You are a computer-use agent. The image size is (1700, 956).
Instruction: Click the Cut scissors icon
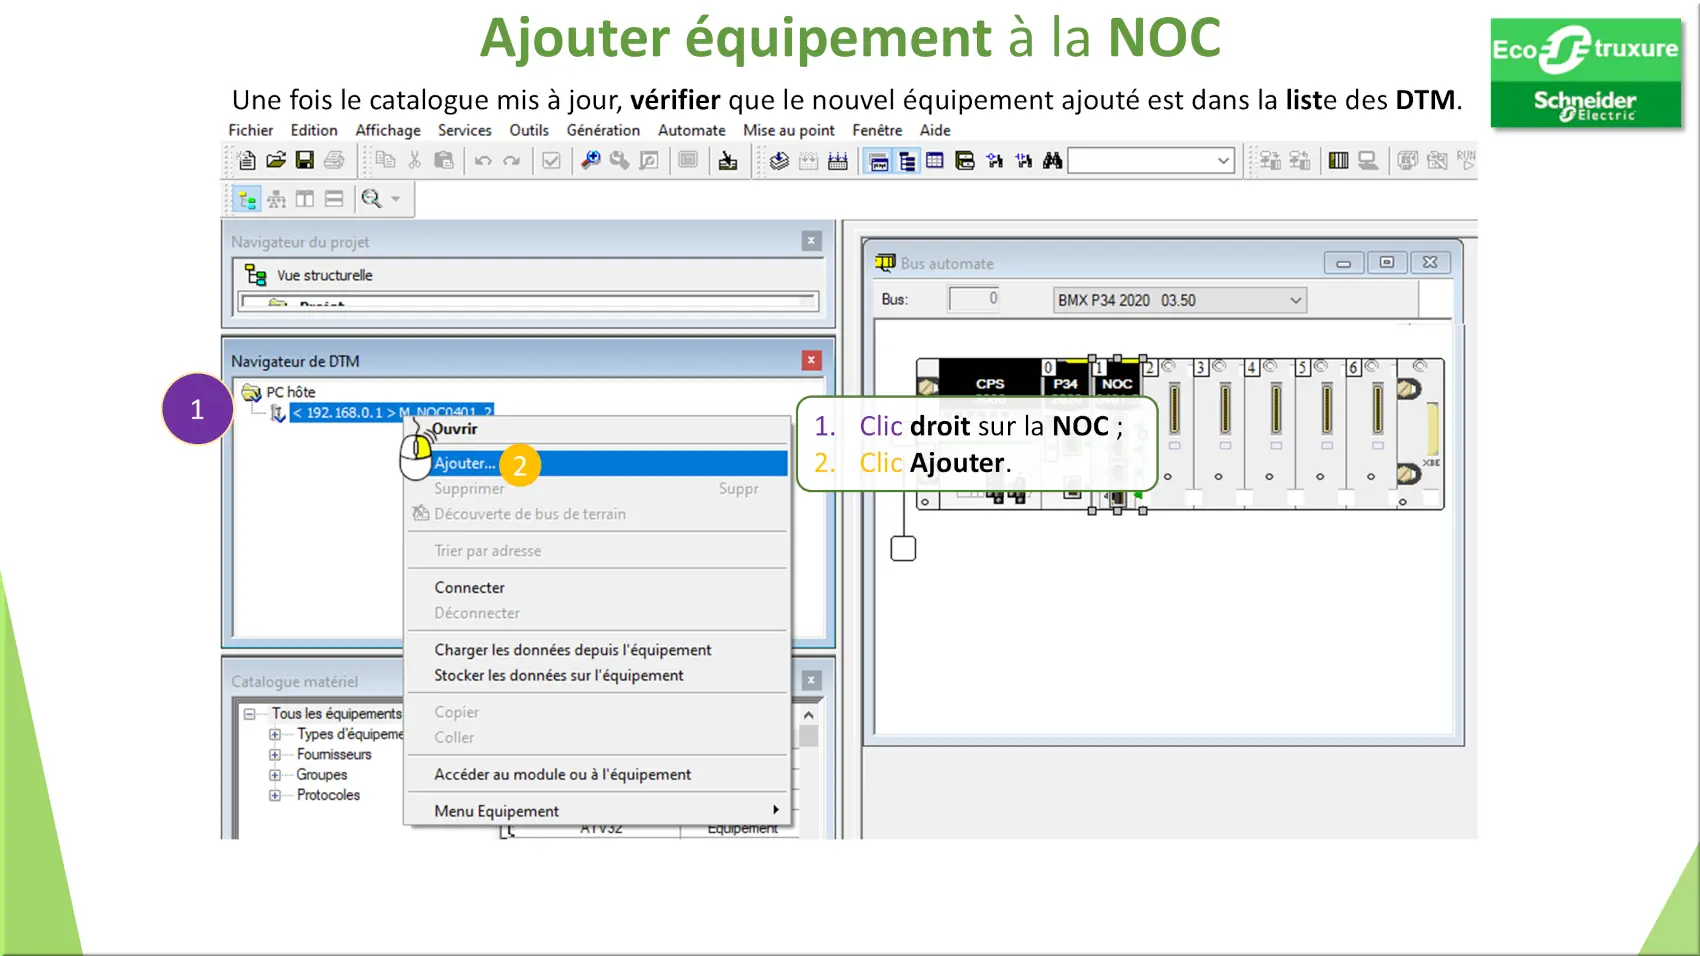click(414, 160)
